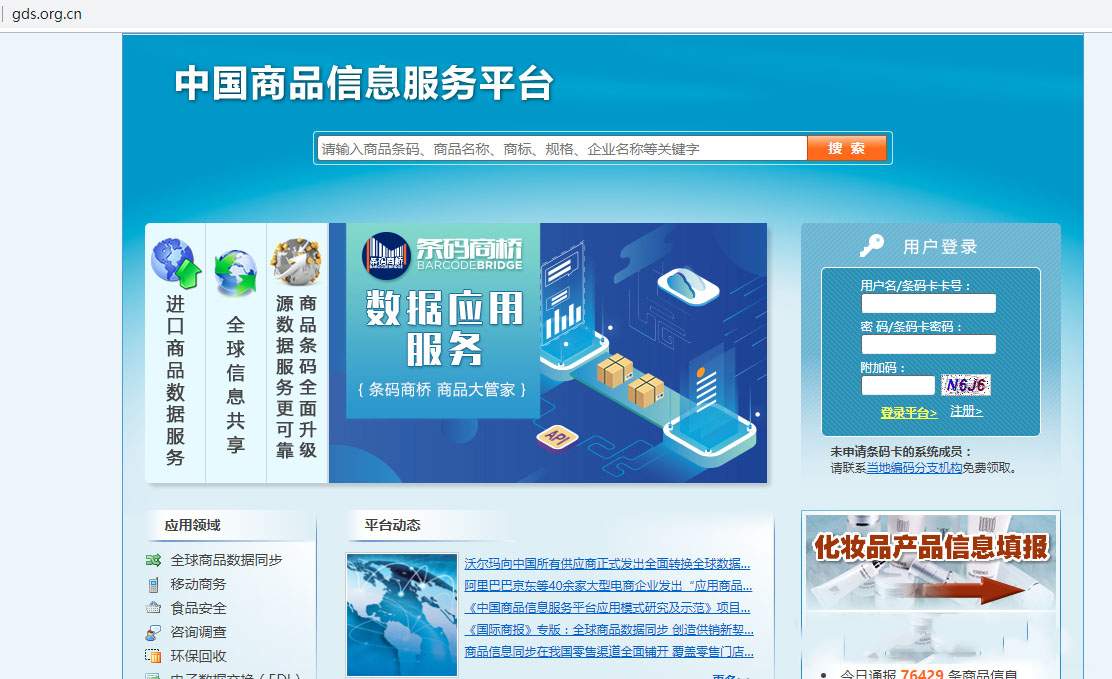
Task: Click the Barcode Bridge logo on banner
Action: pos(385,256)
